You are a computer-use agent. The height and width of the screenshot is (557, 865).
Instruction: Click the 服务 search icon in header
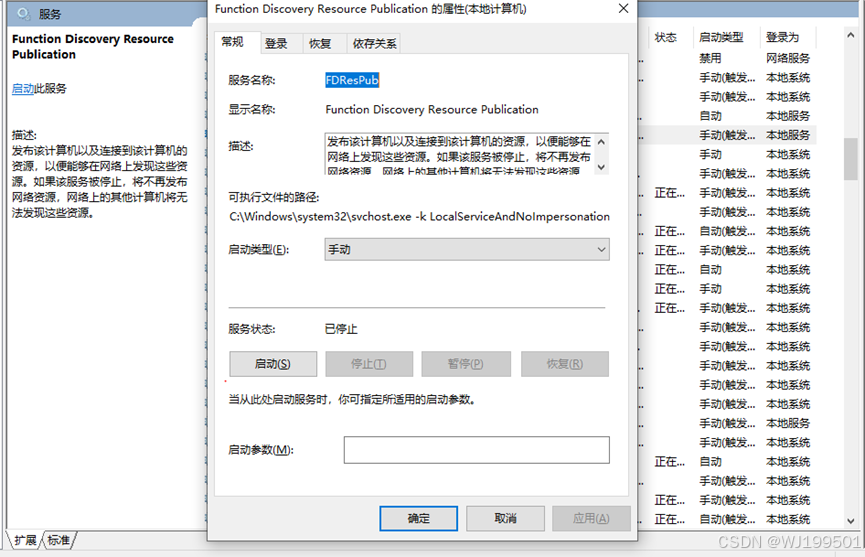pos(23,14)
